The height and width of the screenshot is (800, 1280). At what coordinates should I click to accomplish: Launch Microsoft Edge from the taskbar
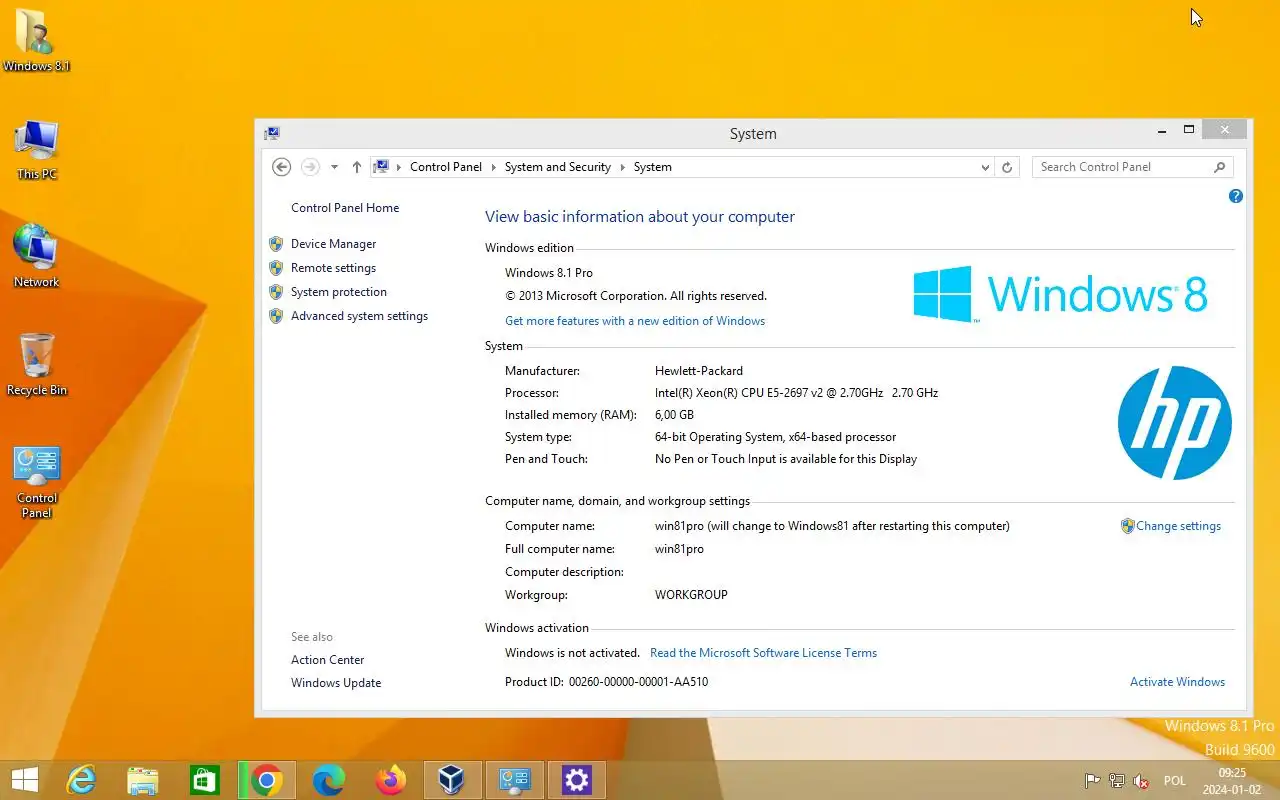pyautogui.click(x=329, y=780)
